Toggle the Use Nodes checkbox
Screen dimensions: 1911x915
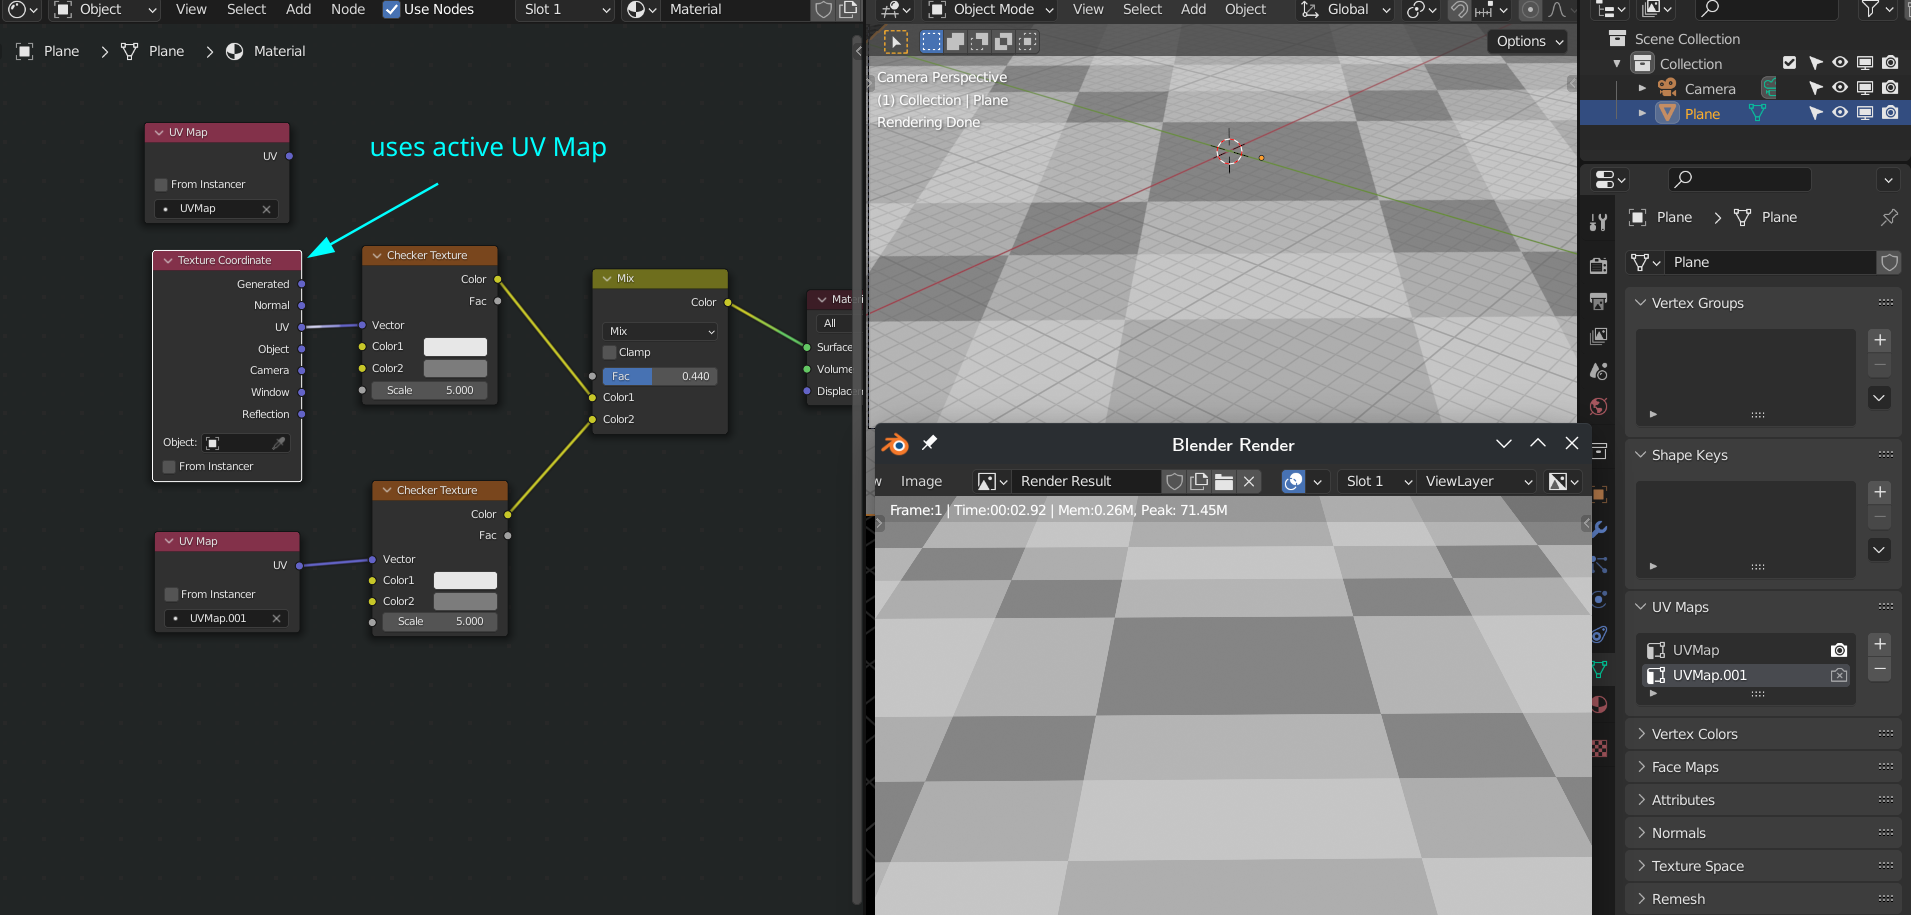[392, 9]
